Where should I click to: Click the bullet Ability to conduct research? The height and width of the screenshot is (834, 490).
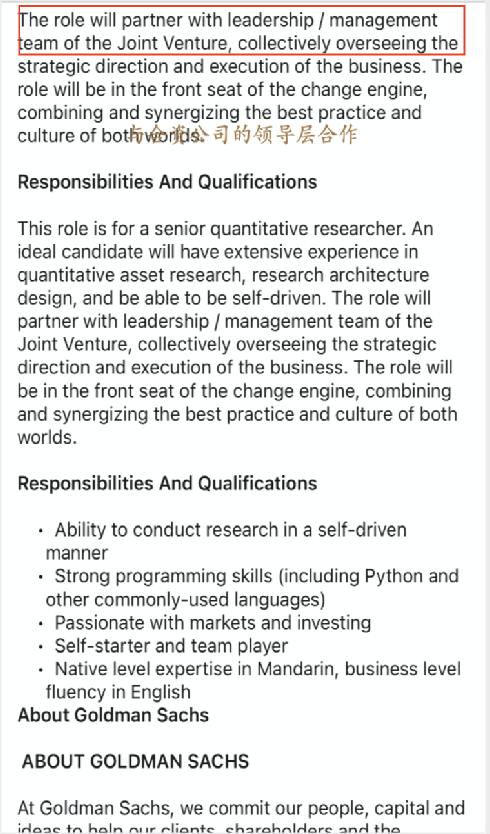[226, 541]
